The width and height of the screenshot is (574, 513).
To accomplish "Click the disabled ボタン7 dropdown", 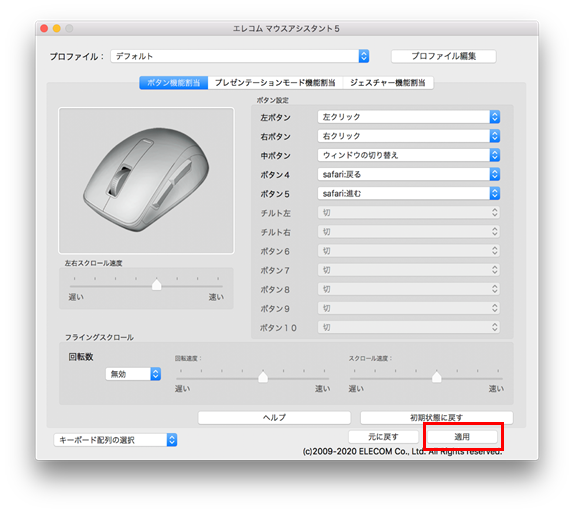I will [x=409, y=270].
